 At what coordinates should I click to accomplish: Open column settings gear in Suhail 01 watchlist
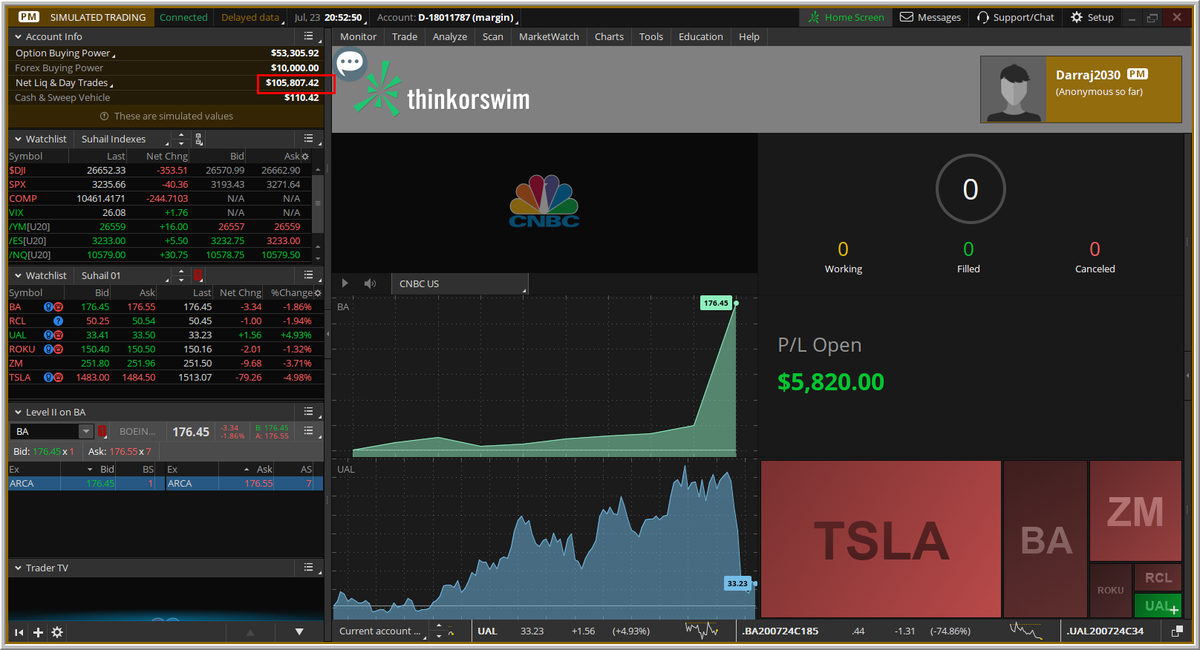[x=316, y=293]
